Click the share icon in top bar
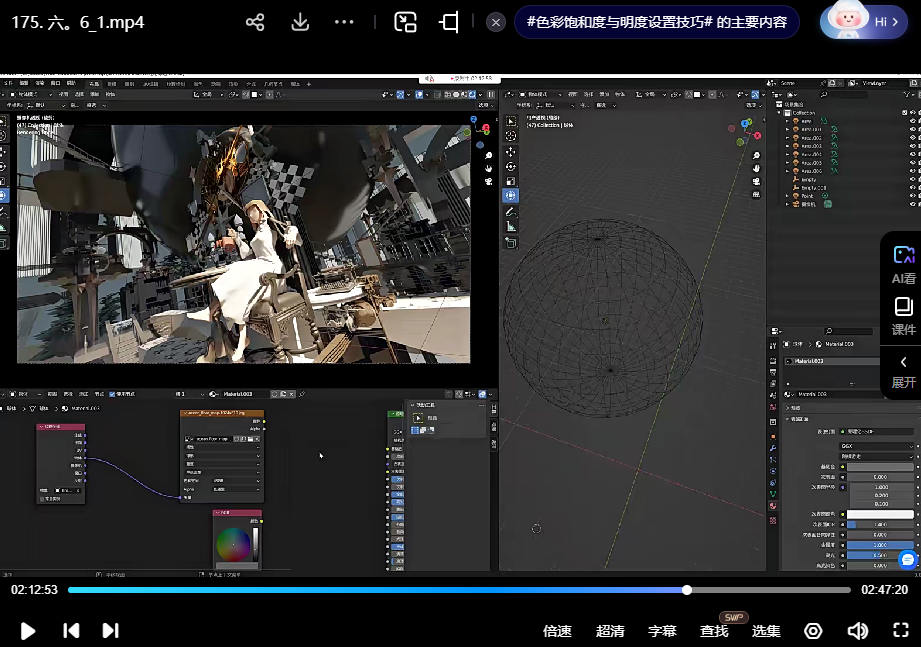 (255, 22)
